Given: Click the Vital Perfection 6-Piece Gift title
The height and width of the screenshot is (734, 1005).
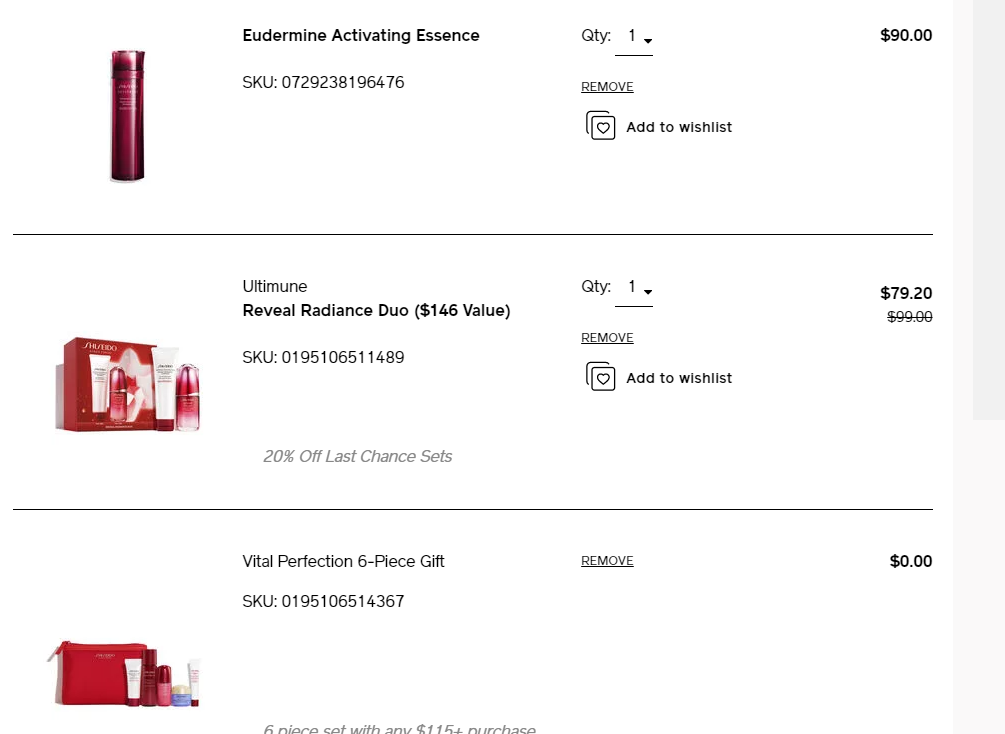Looking at the screenshot, I should [x=343, y=561].
